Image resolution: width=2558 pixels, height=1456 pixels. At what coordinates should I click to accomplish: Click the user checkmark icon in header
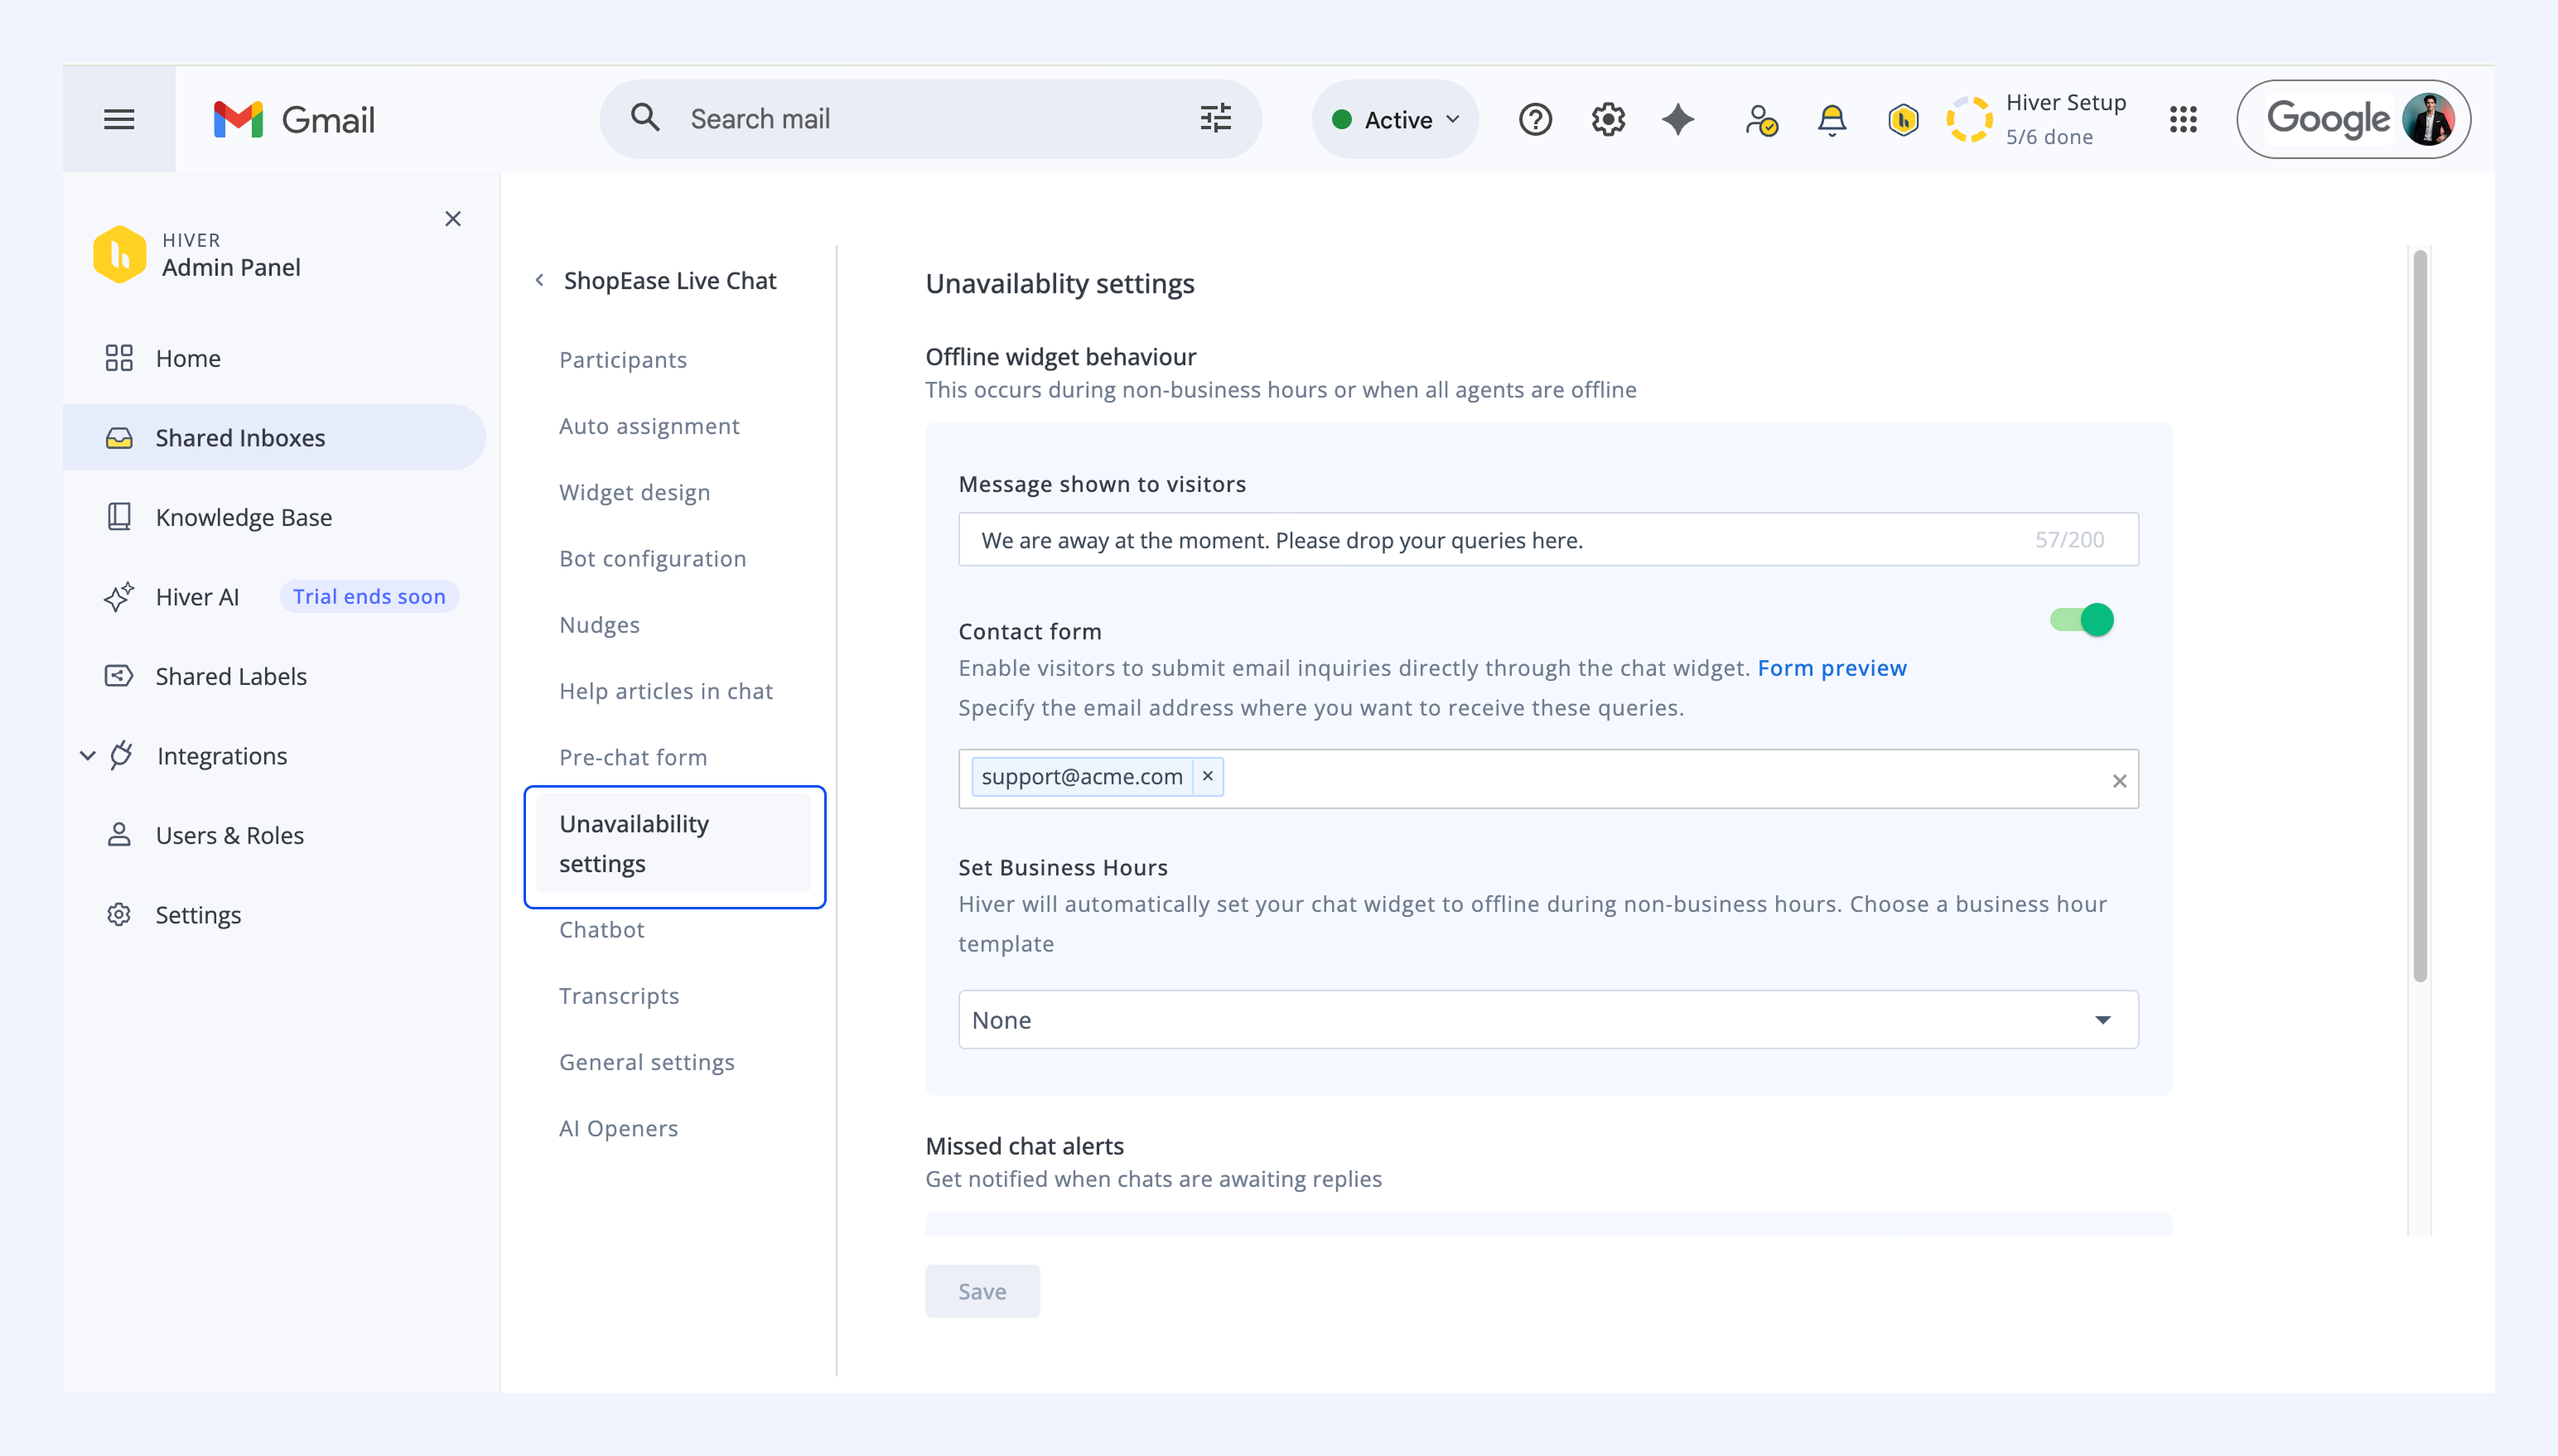1760,119
